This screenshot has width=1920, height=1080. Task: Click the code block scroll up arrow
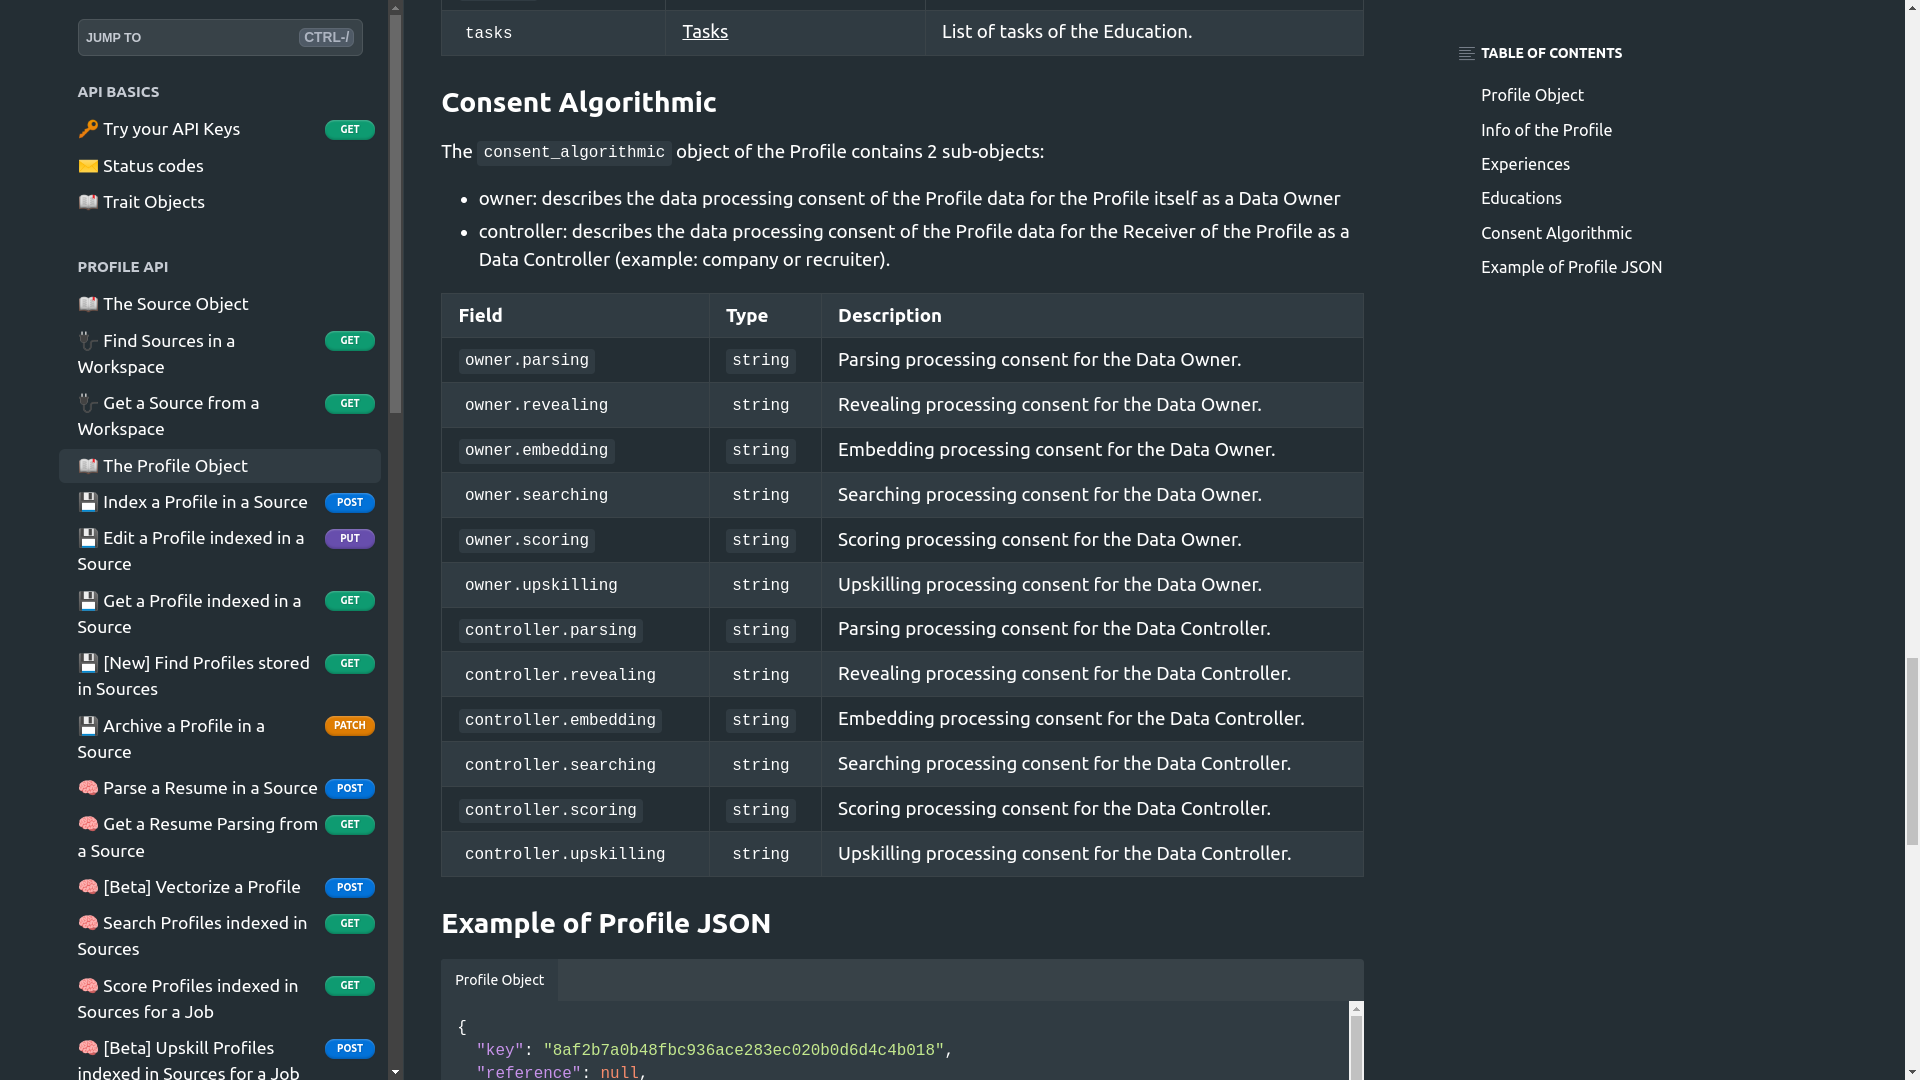coord(1356,1010)
